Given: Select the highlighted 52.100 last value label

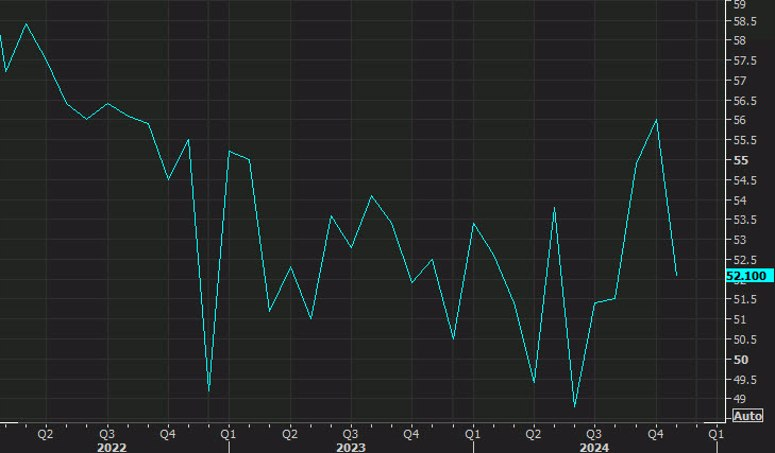Looking at the screenshot, I should [x=749, y=276].
